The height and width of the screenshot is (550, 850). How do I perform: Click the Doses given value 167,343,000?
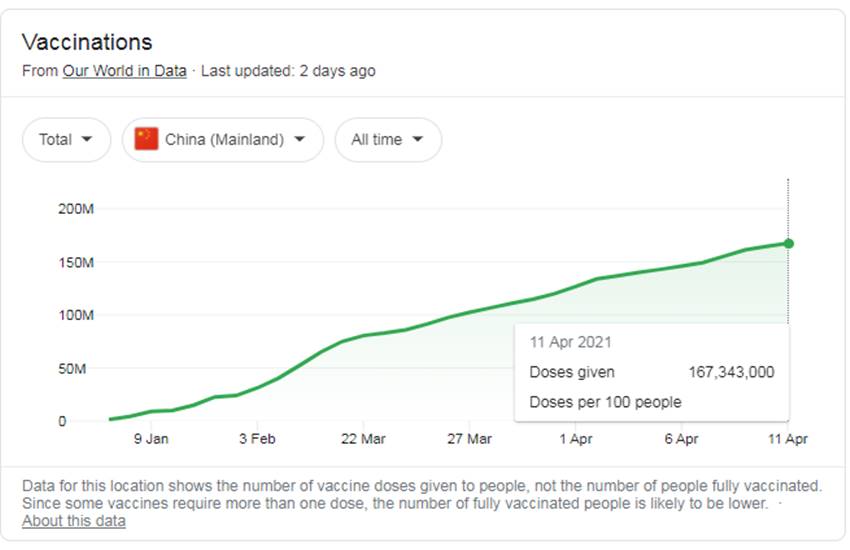(731, 372)
